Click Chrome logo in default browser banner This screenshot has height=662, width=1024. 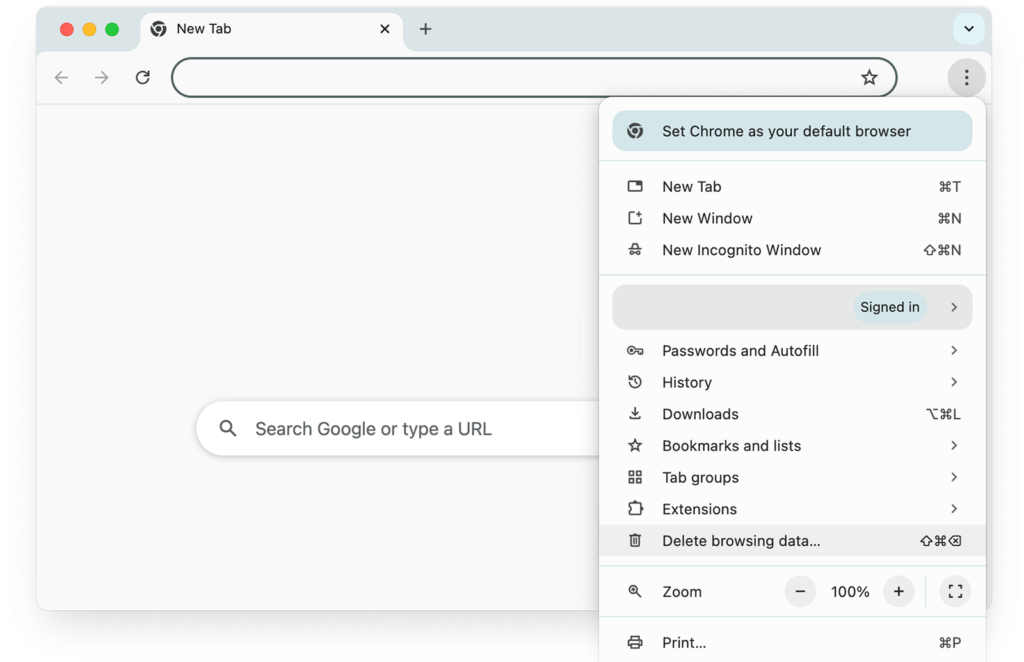point(635,131)
